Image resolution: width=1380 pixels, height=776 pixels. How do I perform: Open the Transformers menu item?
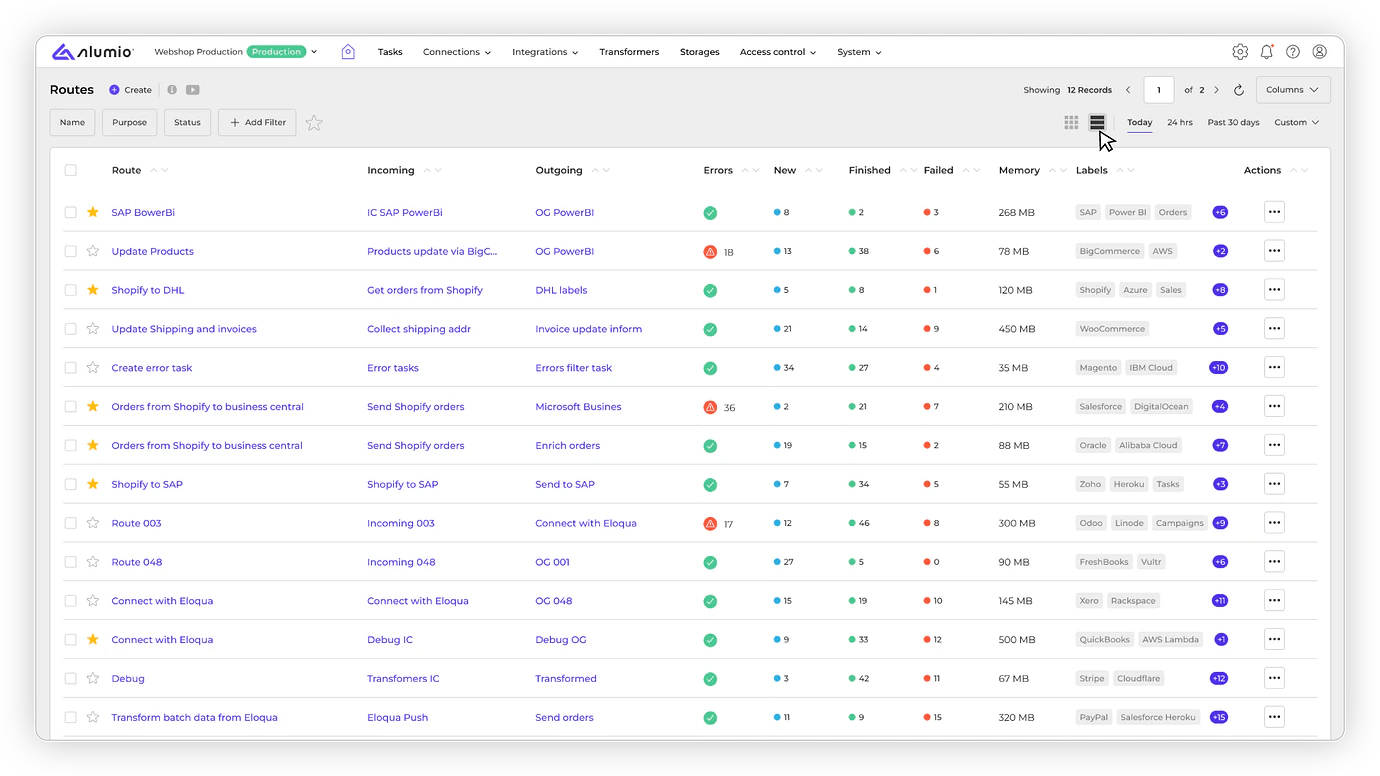tap(629, 52)
